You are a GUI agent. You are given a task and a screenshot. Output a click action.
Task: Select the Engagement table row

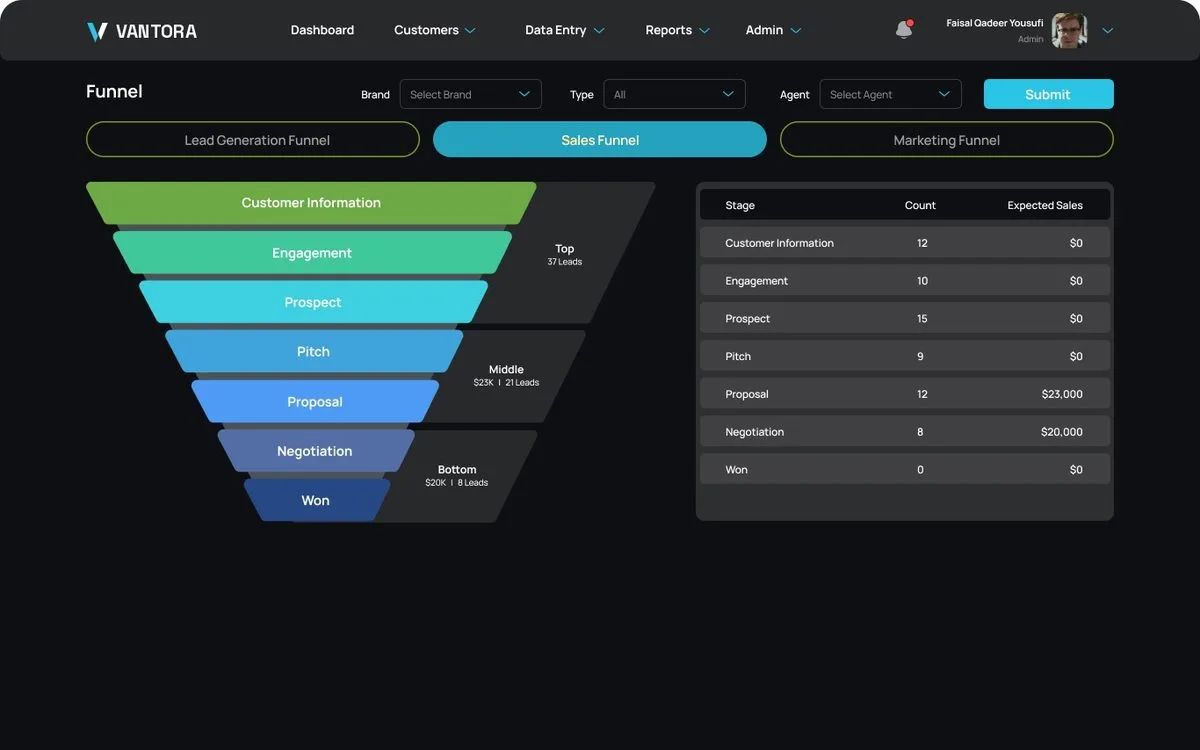(905, 281)
